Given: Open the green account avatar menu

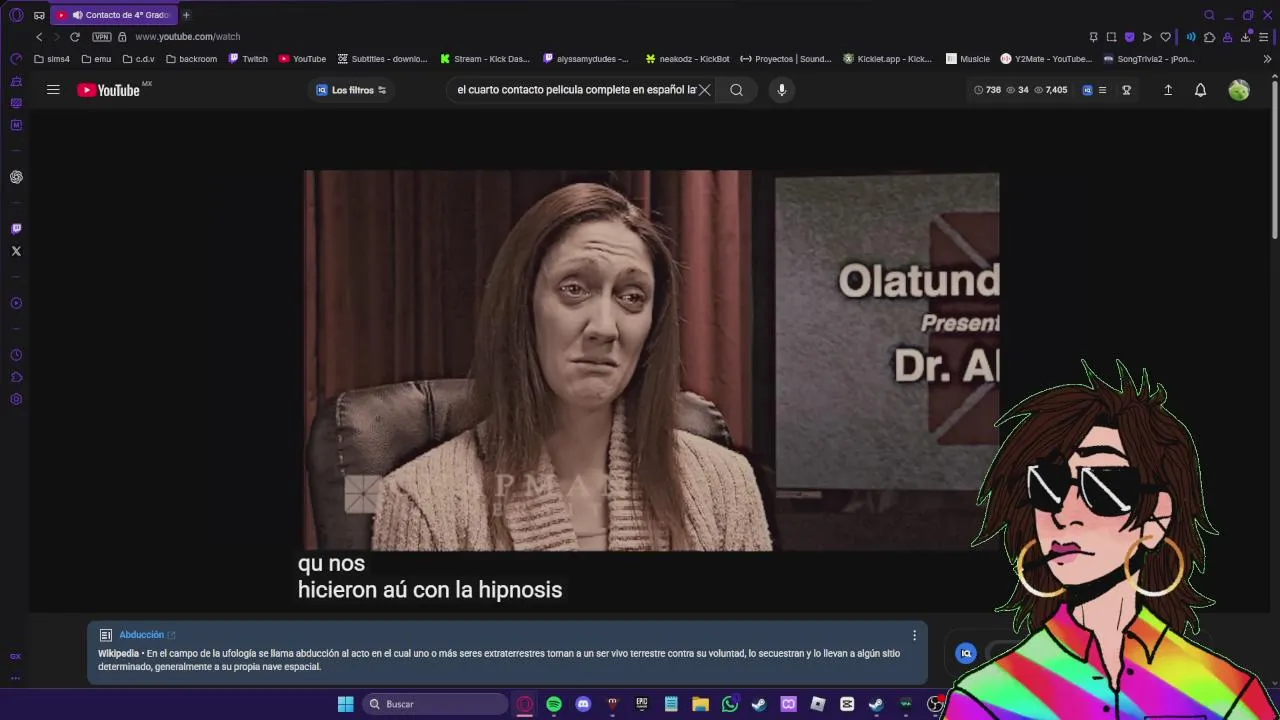Looking at the screenshot, I should pyautogui.click(x=1239, y=90).
